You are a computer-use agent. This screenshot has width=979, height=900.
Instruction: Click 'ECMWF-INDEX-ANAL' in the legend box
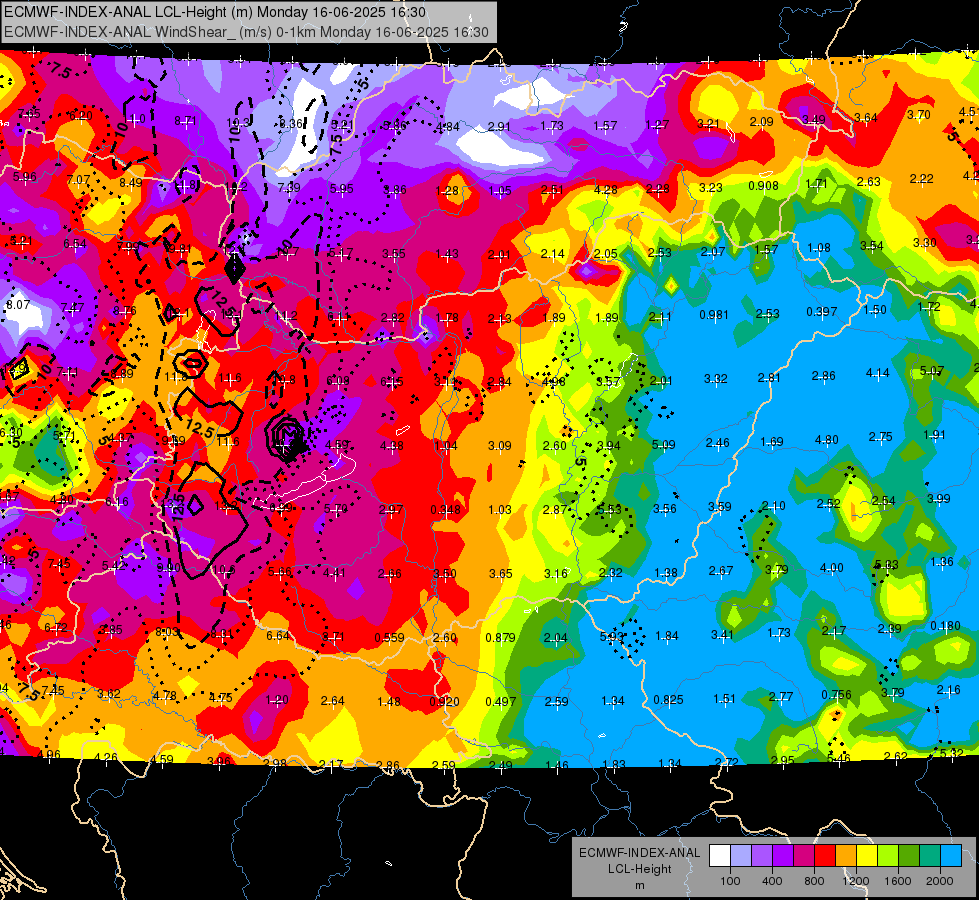click(639, 853)
